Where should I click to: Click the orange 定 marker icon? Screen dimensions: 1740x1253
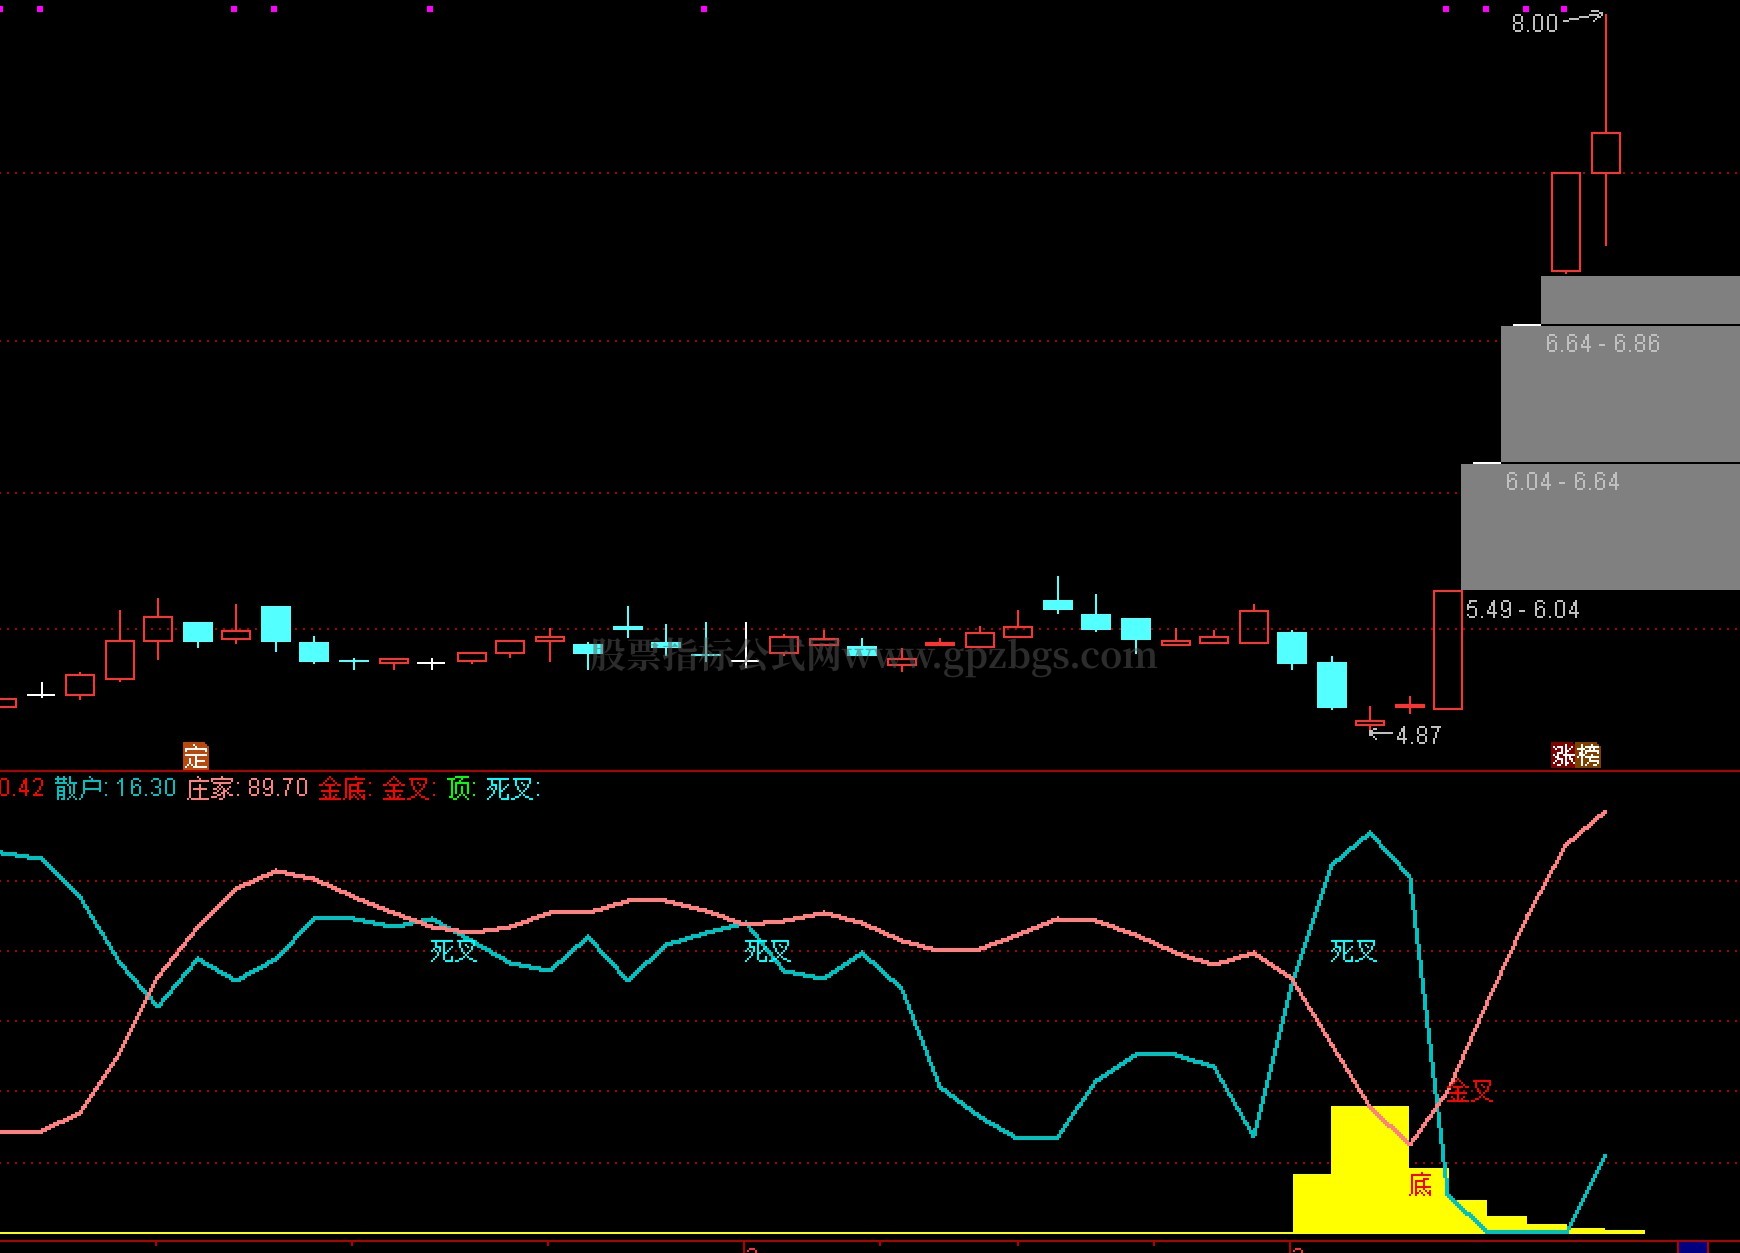point(195,756)
